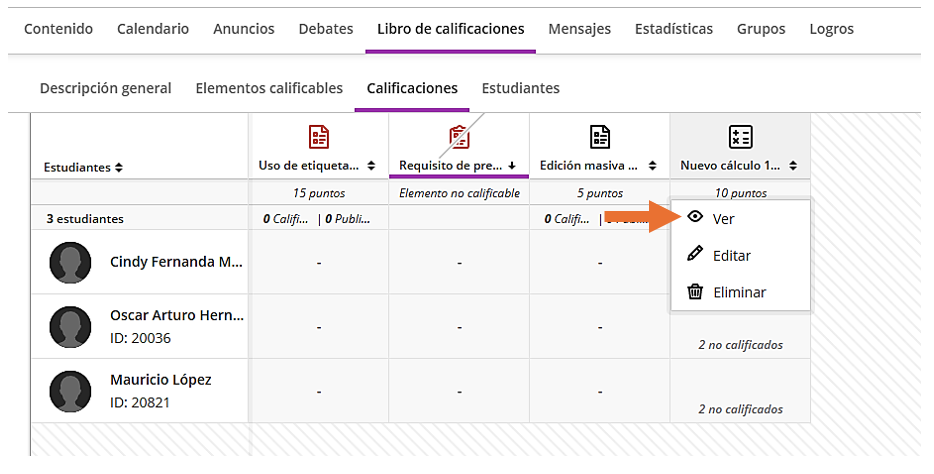Sort by Estudiantes column arrows
Screen dimensions: 934x474
tap(119, 167)
